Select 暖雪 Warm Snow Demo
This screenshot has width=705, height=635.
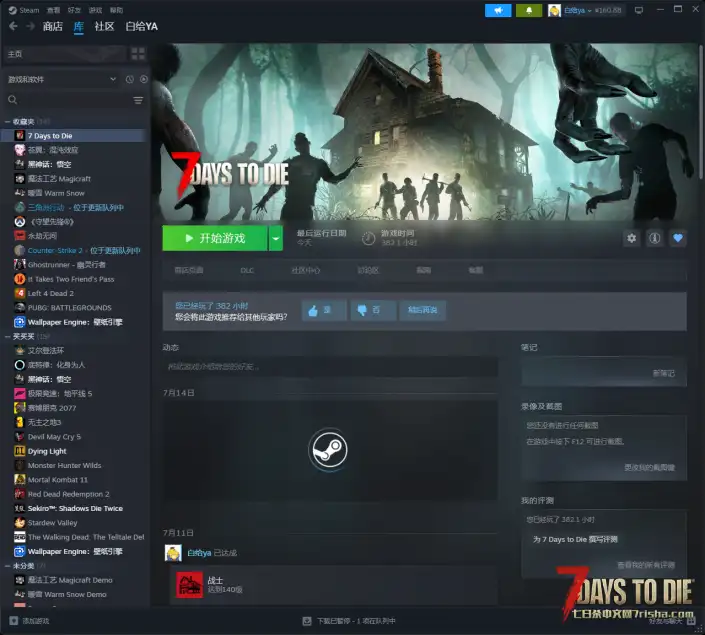[x=60, y=595]
